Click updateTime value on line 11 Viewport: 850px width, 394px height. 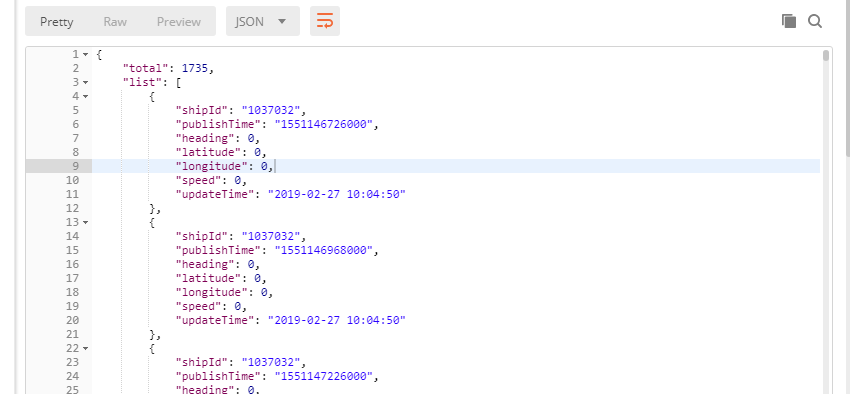click(337, 195)
